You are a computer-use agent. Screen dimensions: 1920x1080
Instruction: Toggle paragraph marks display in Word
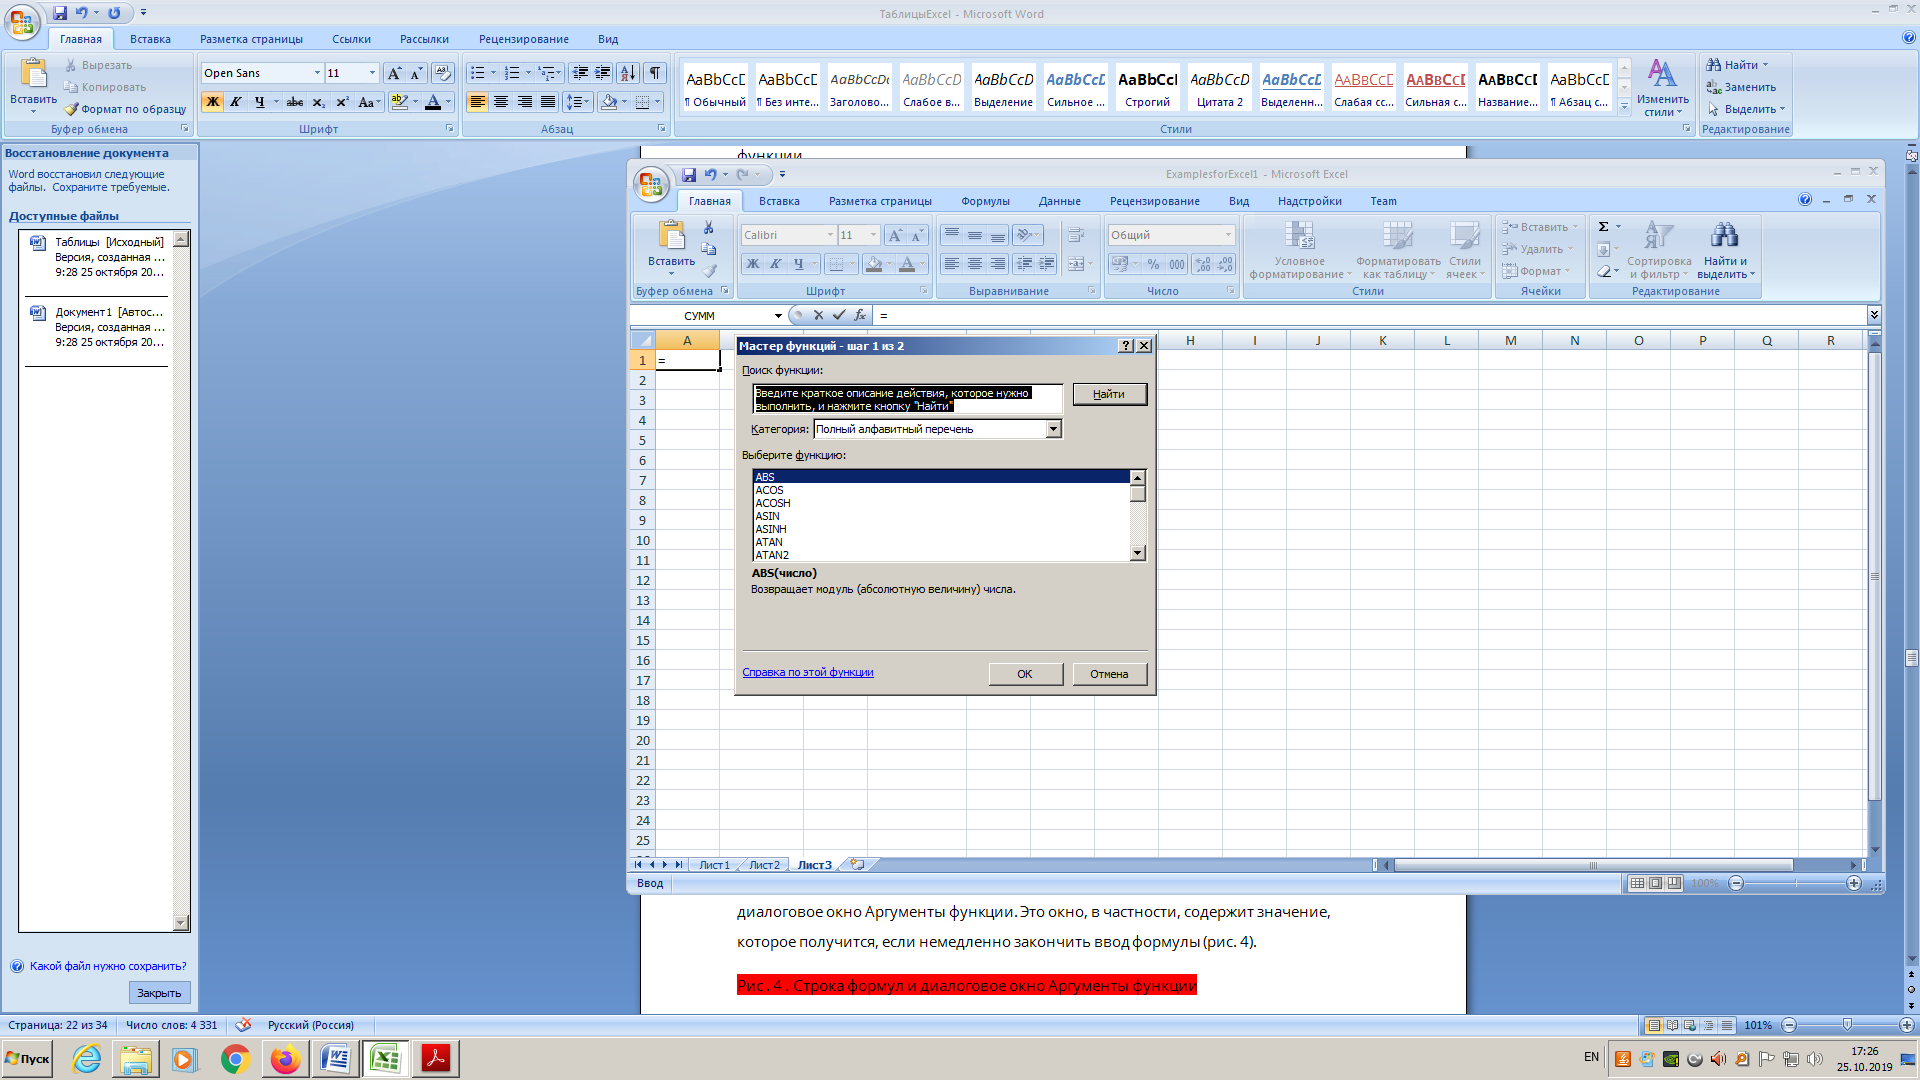(655, 73)
